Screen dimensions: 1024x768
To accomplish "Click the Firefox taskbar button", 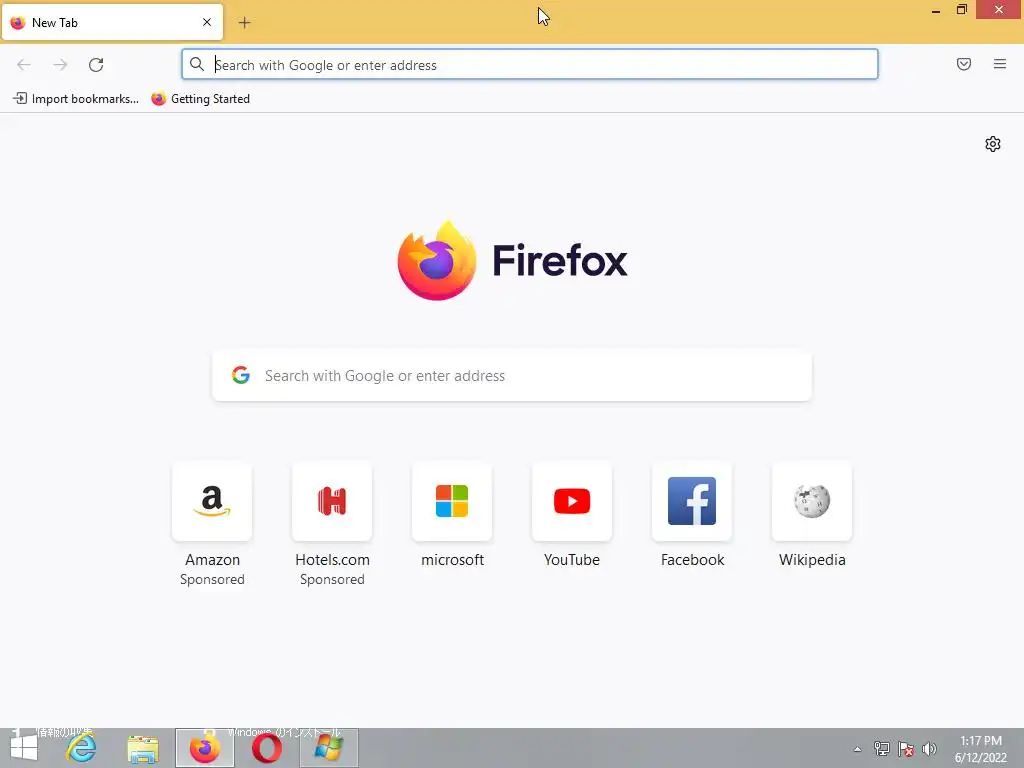I will [204, 748].
